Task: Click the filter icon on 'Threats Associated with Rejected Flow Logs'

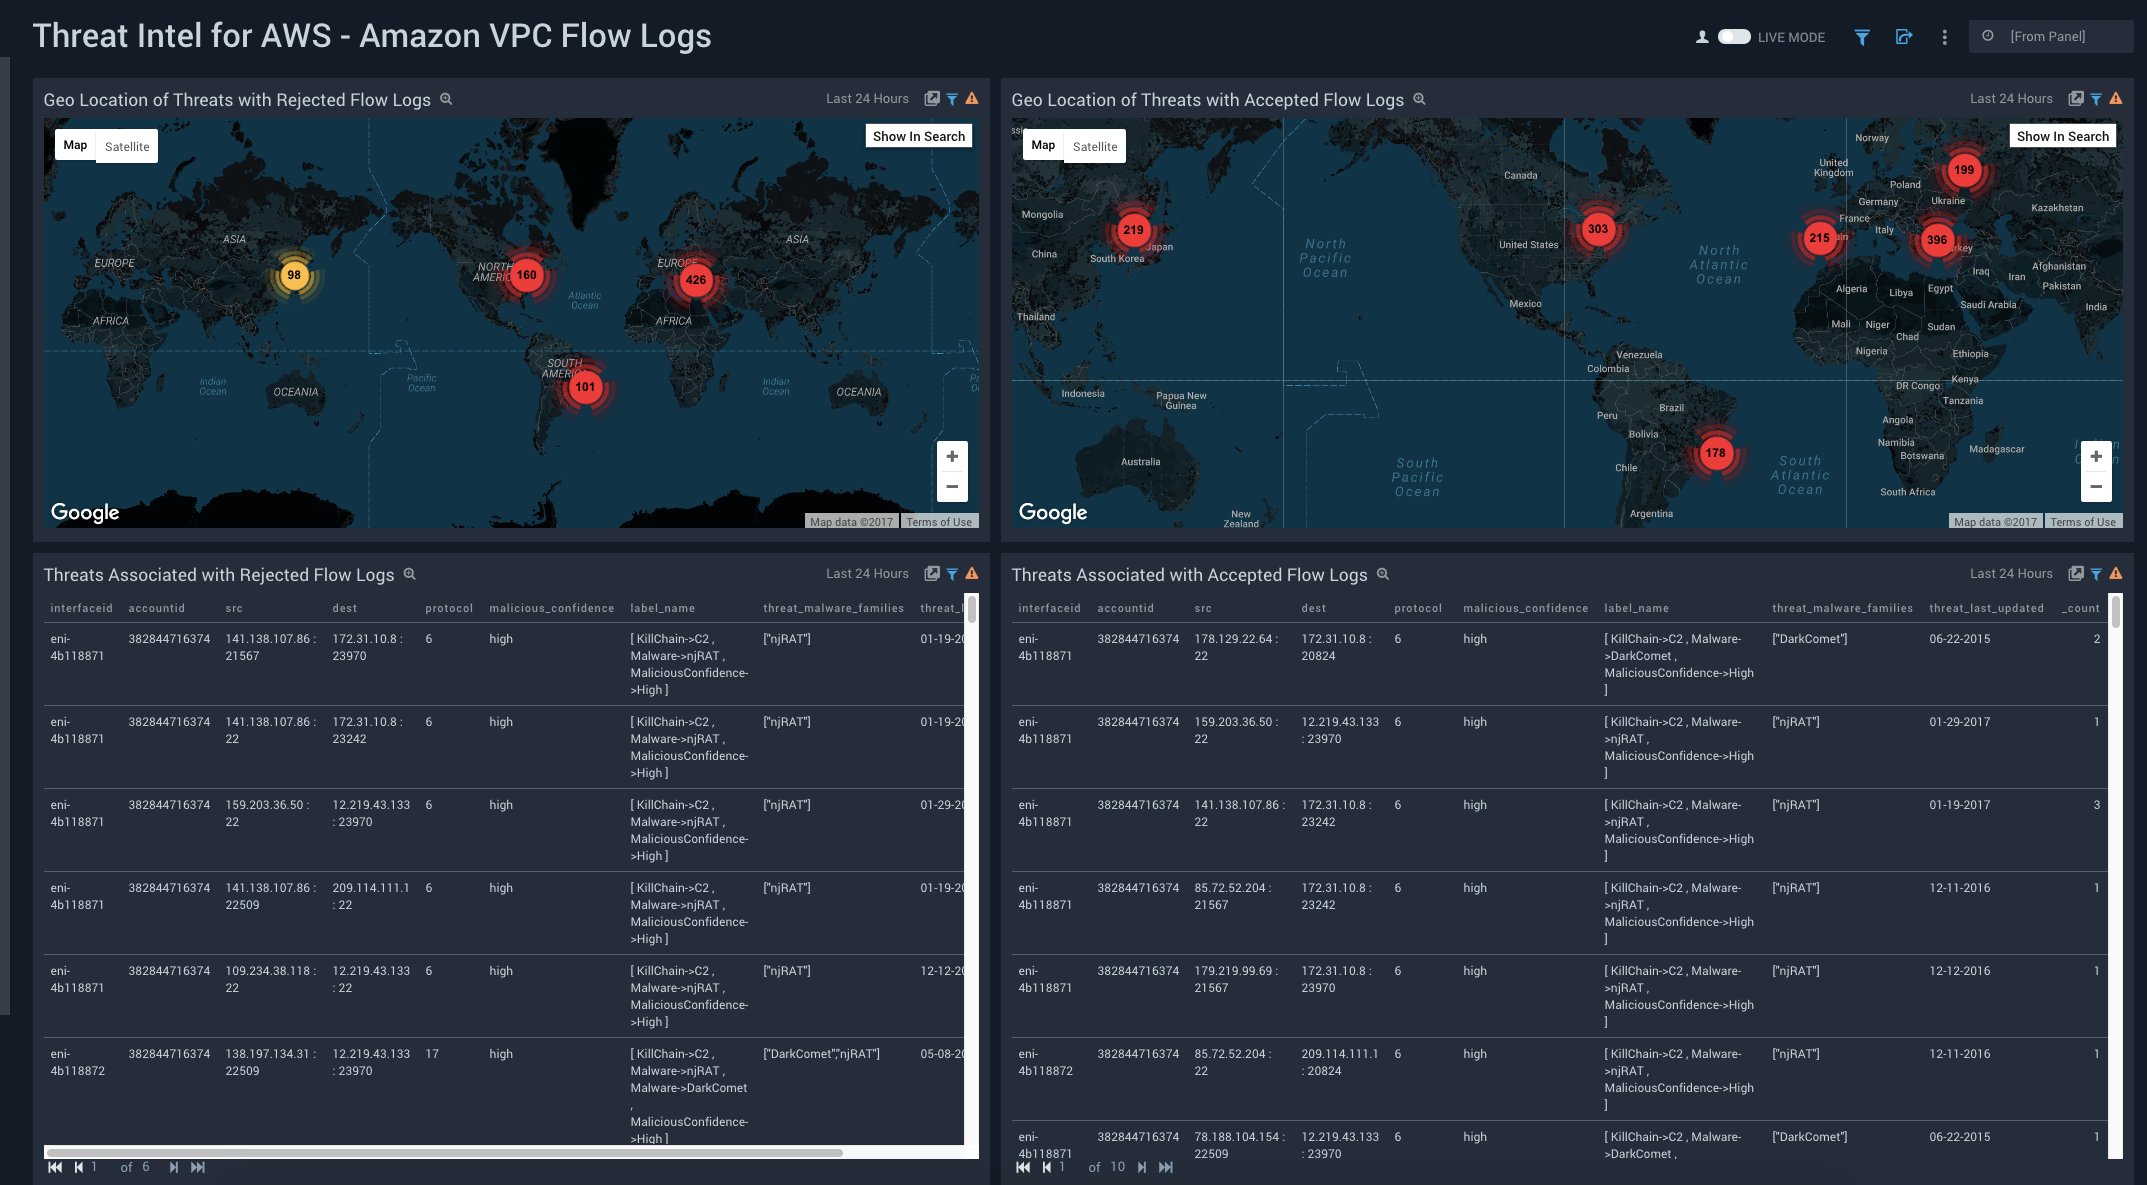Action: 951,573
